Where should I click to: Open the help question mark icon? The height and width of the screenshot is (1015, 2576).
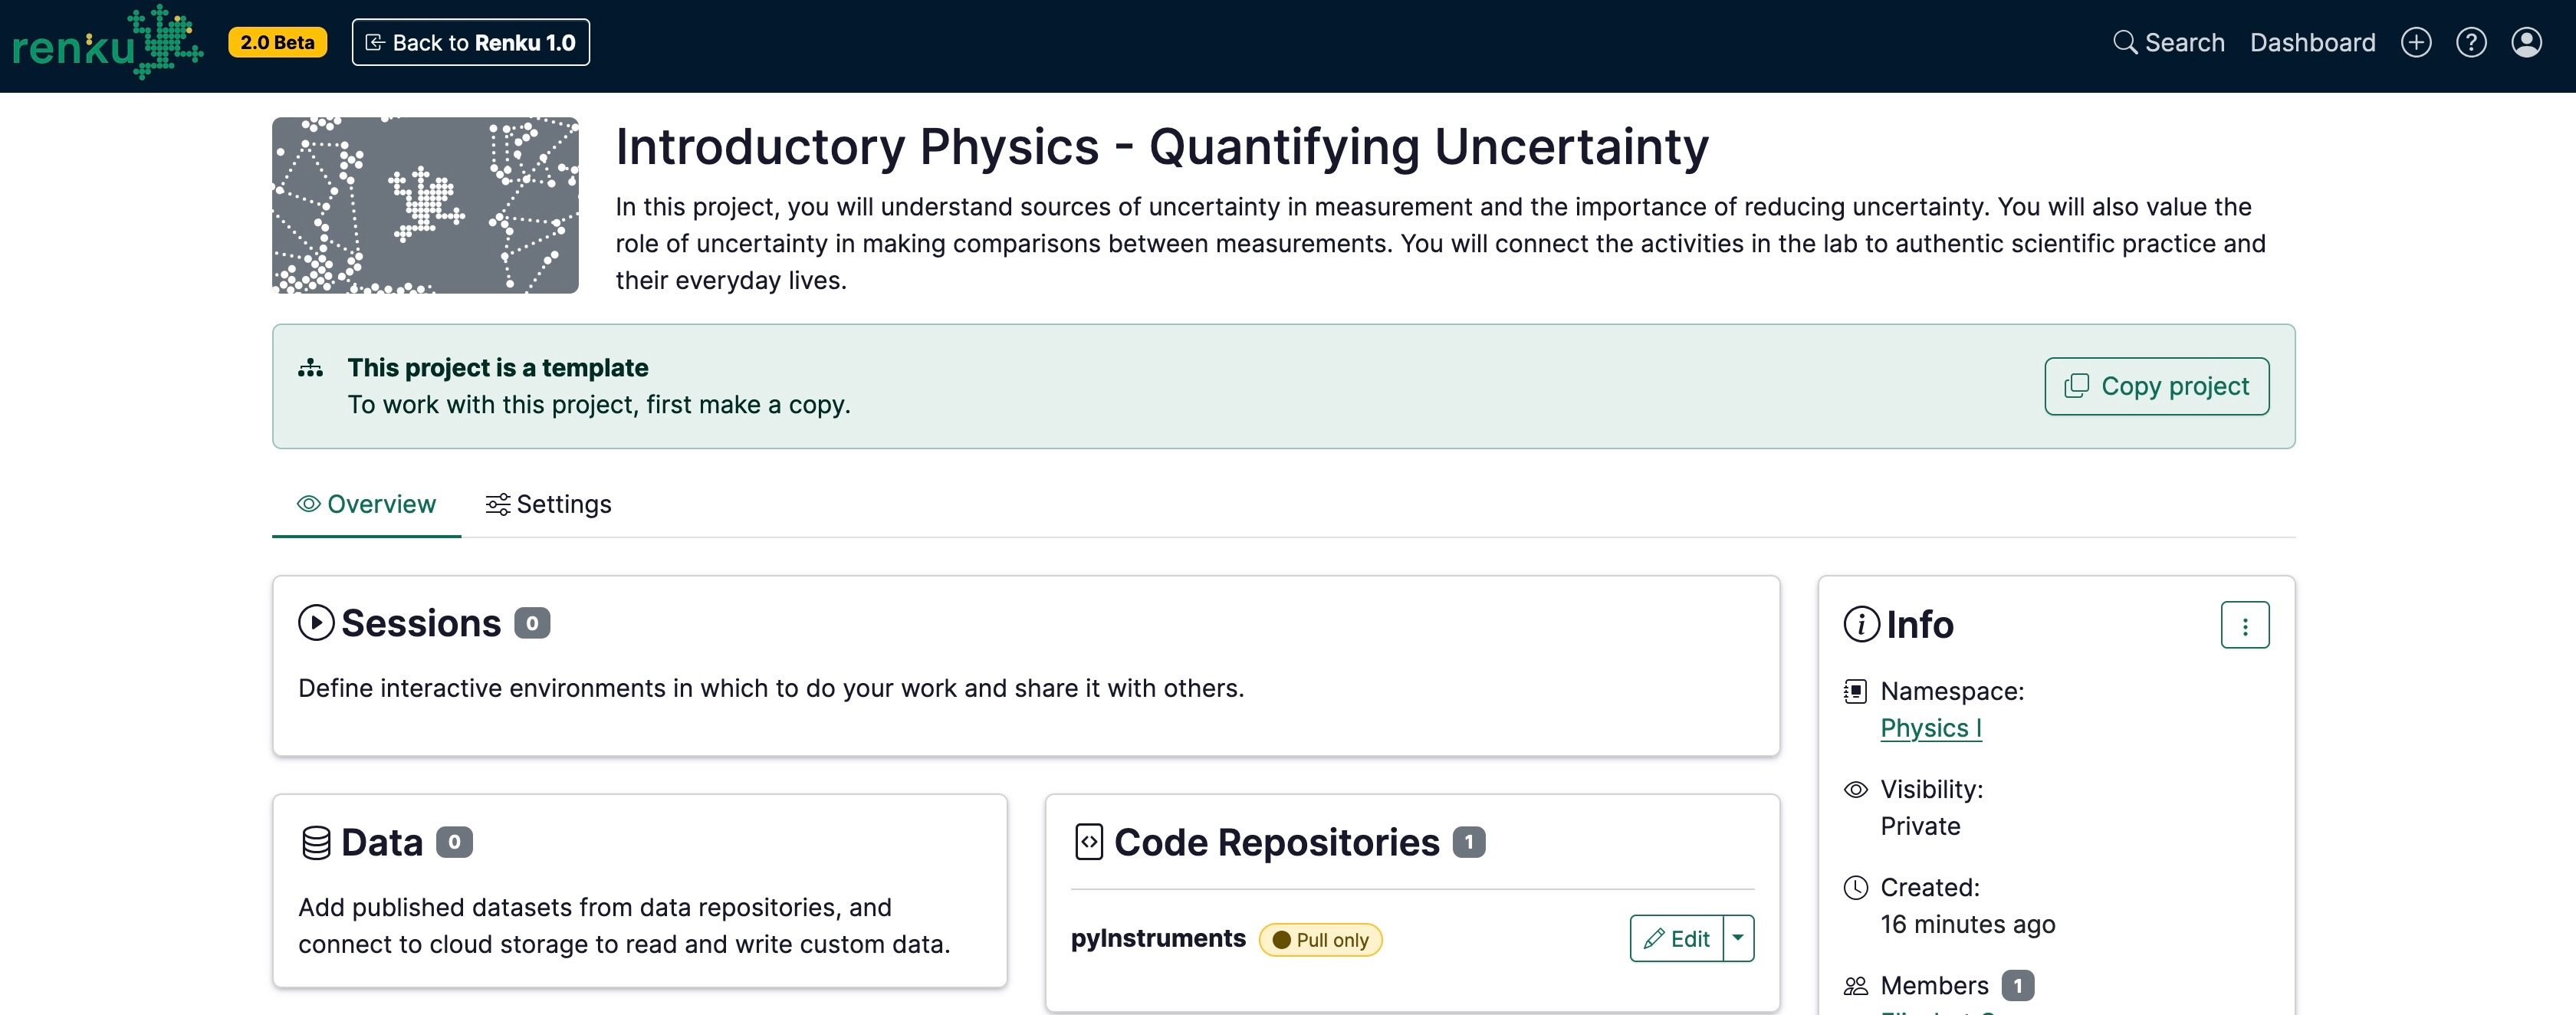(x=2471, y=42)
